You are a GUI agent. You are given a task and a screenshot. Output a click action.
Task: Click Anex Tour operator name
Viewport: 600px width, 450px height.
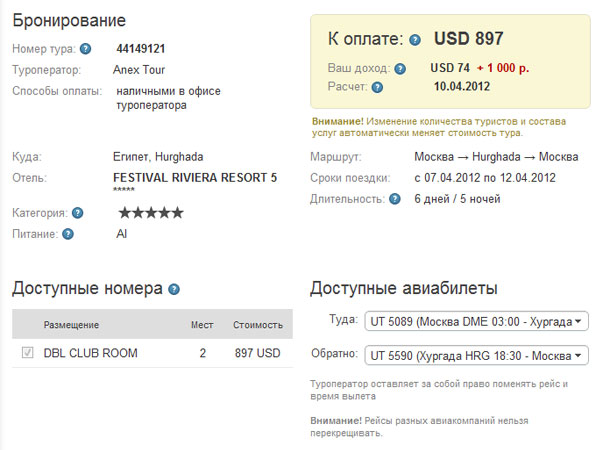[x=139, y=70]
